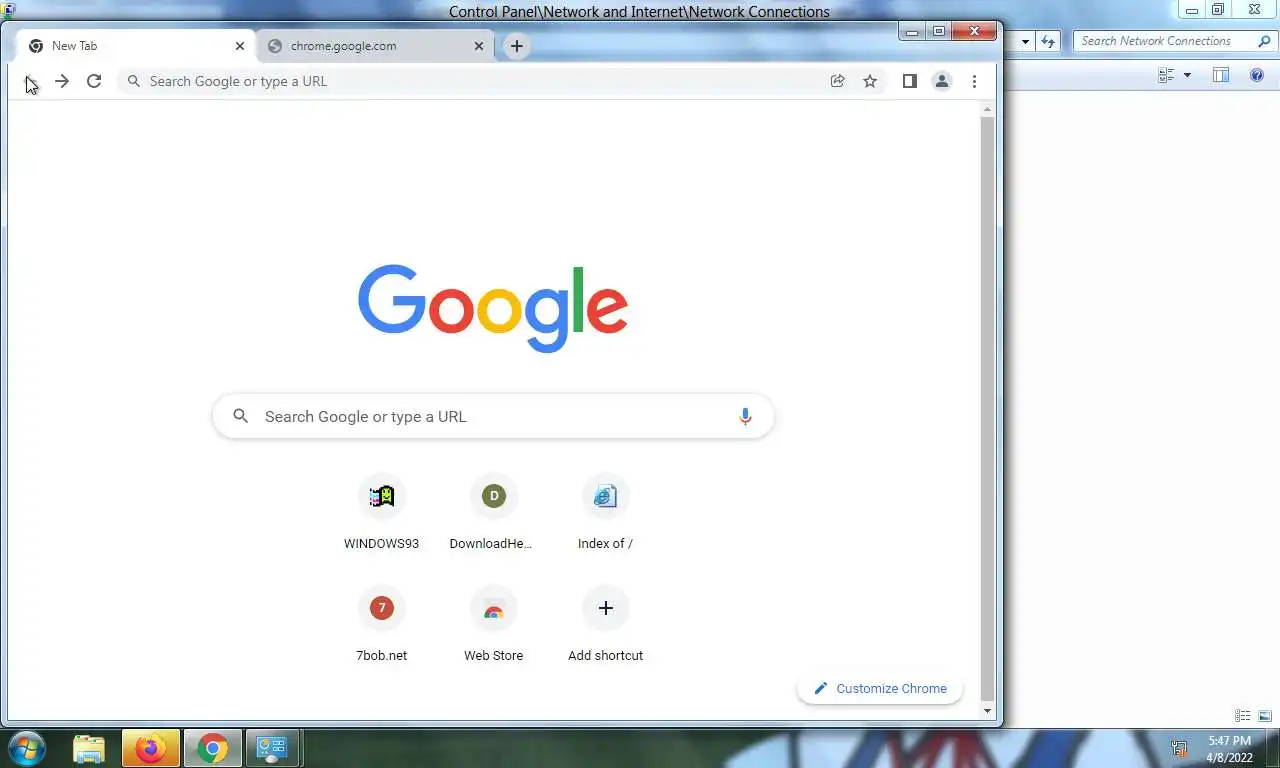Screen dimensions: 1280x768
Task: Click the Chrome back arrow button
Action: tap(30, 81)
